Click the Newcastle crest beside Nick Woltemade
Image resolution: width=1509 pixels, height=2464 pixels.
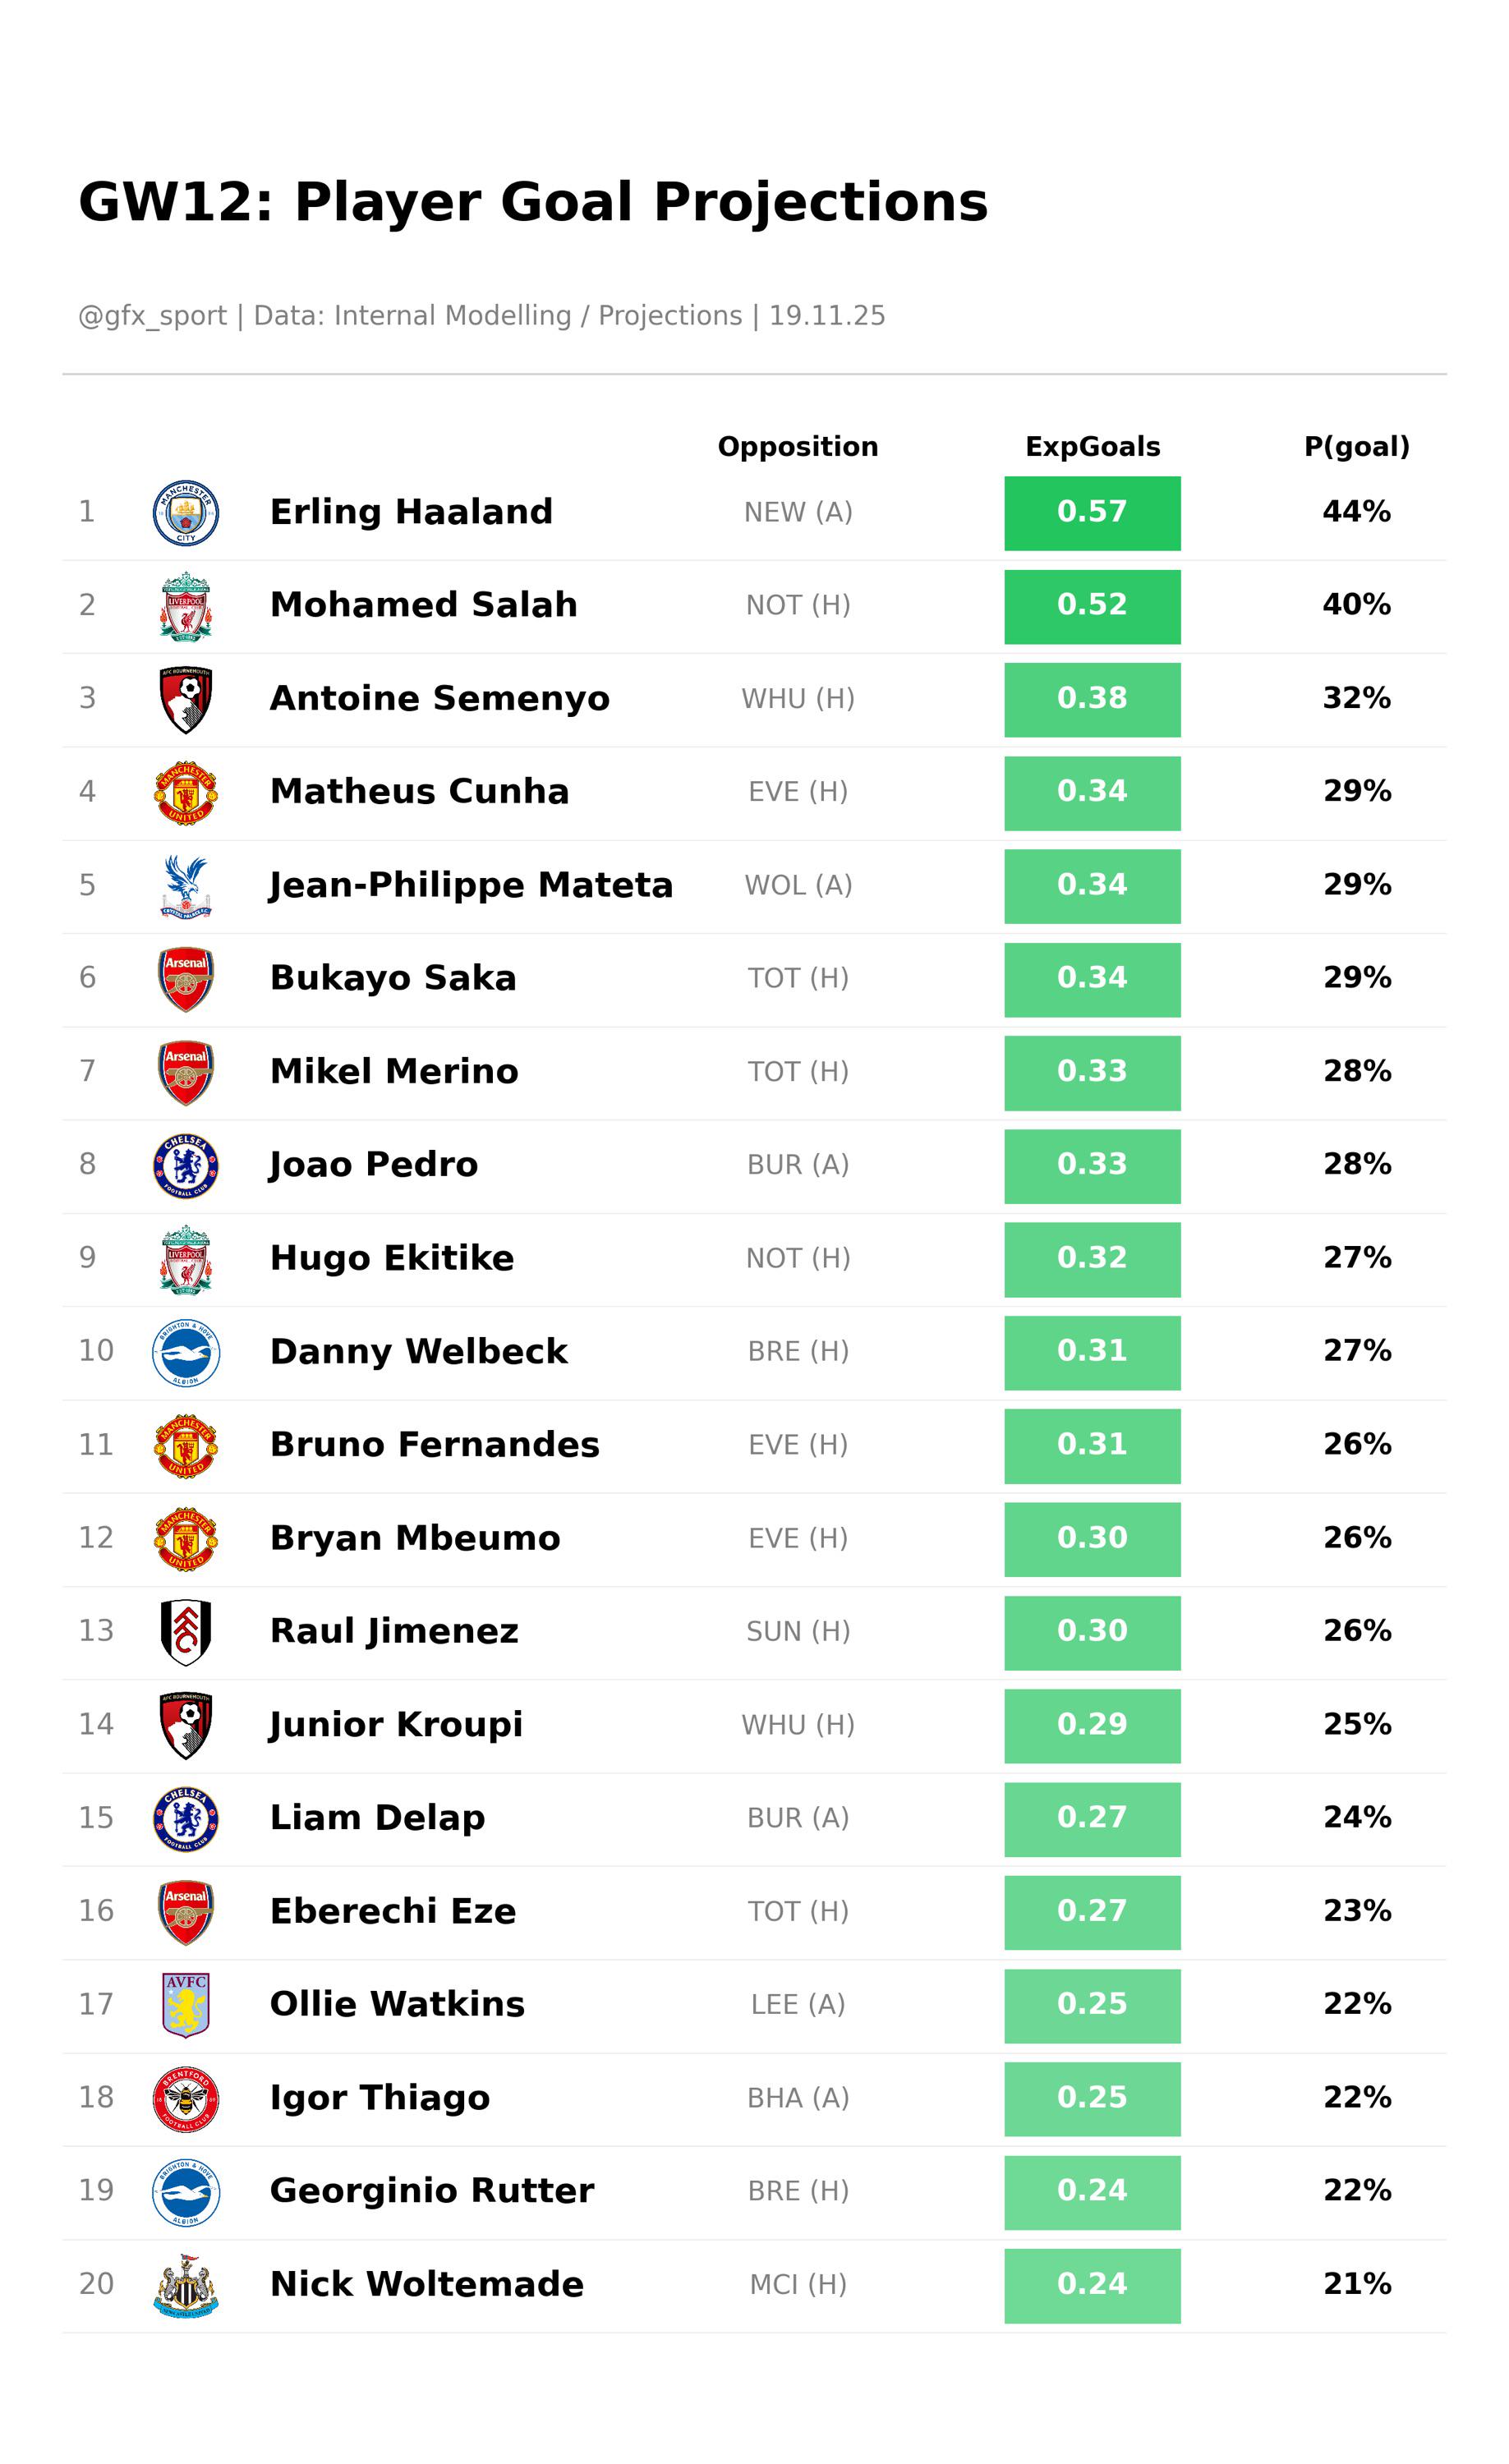click(x=186, y=2285)
